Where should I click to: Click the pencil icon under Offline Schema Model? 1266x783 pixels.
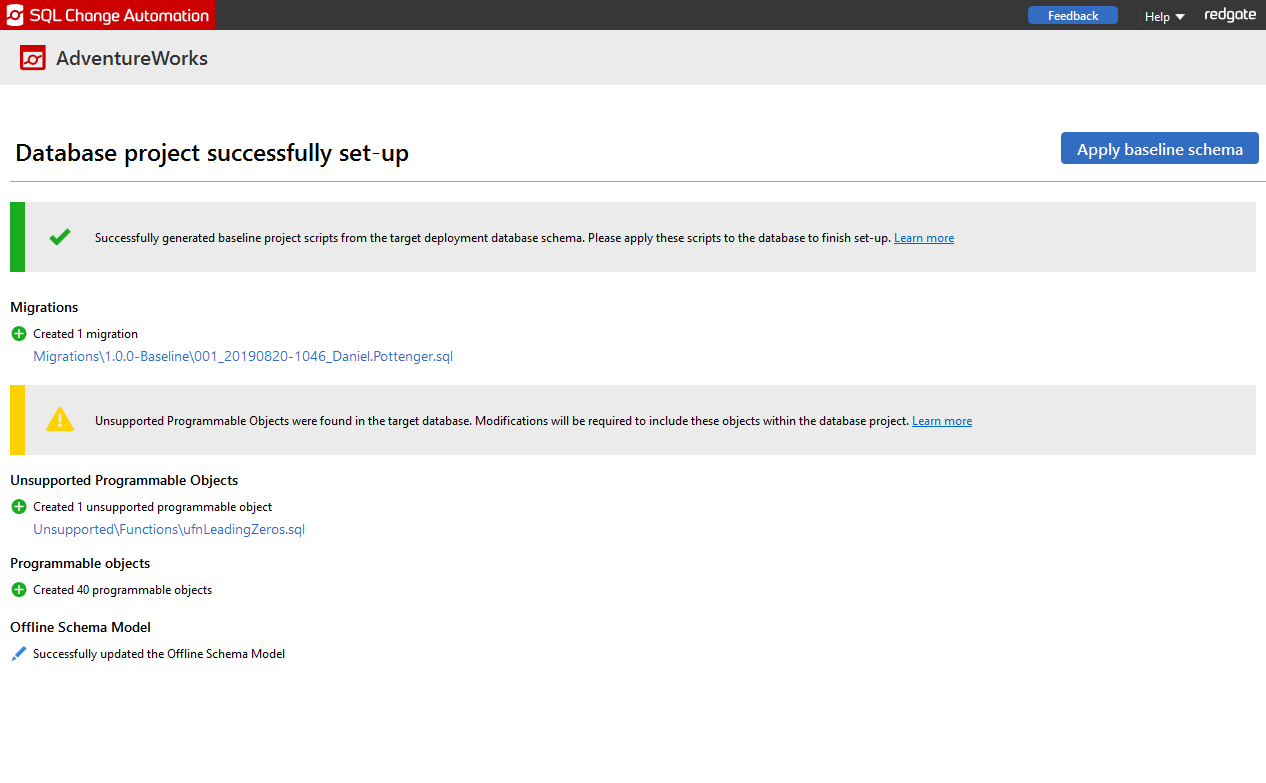(x=19, y=654)
